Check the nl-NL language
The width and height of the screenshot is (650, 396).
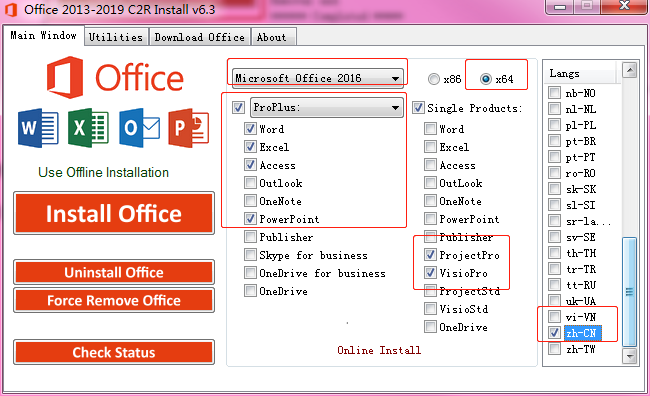point(554,108)
